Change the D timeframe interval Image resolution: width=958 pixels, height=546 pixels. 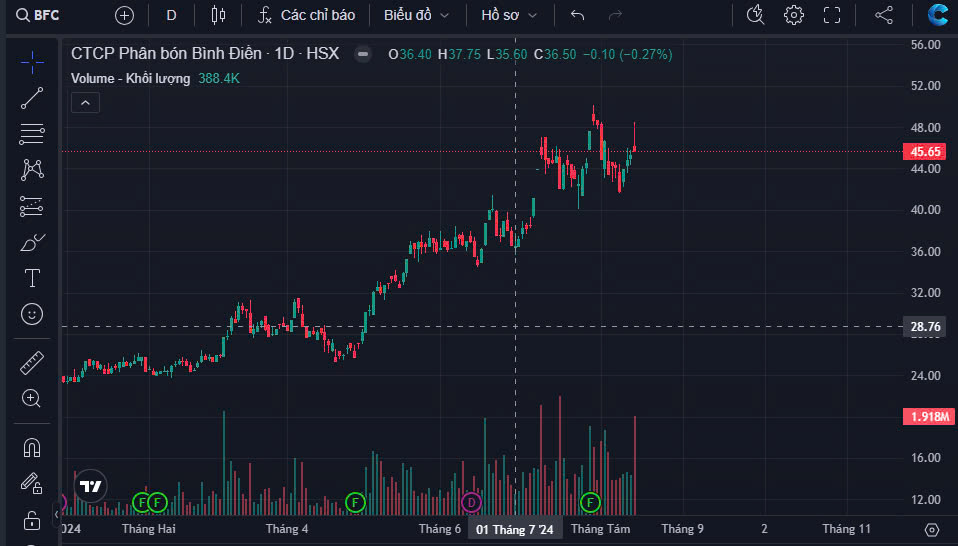click(171, 15)
